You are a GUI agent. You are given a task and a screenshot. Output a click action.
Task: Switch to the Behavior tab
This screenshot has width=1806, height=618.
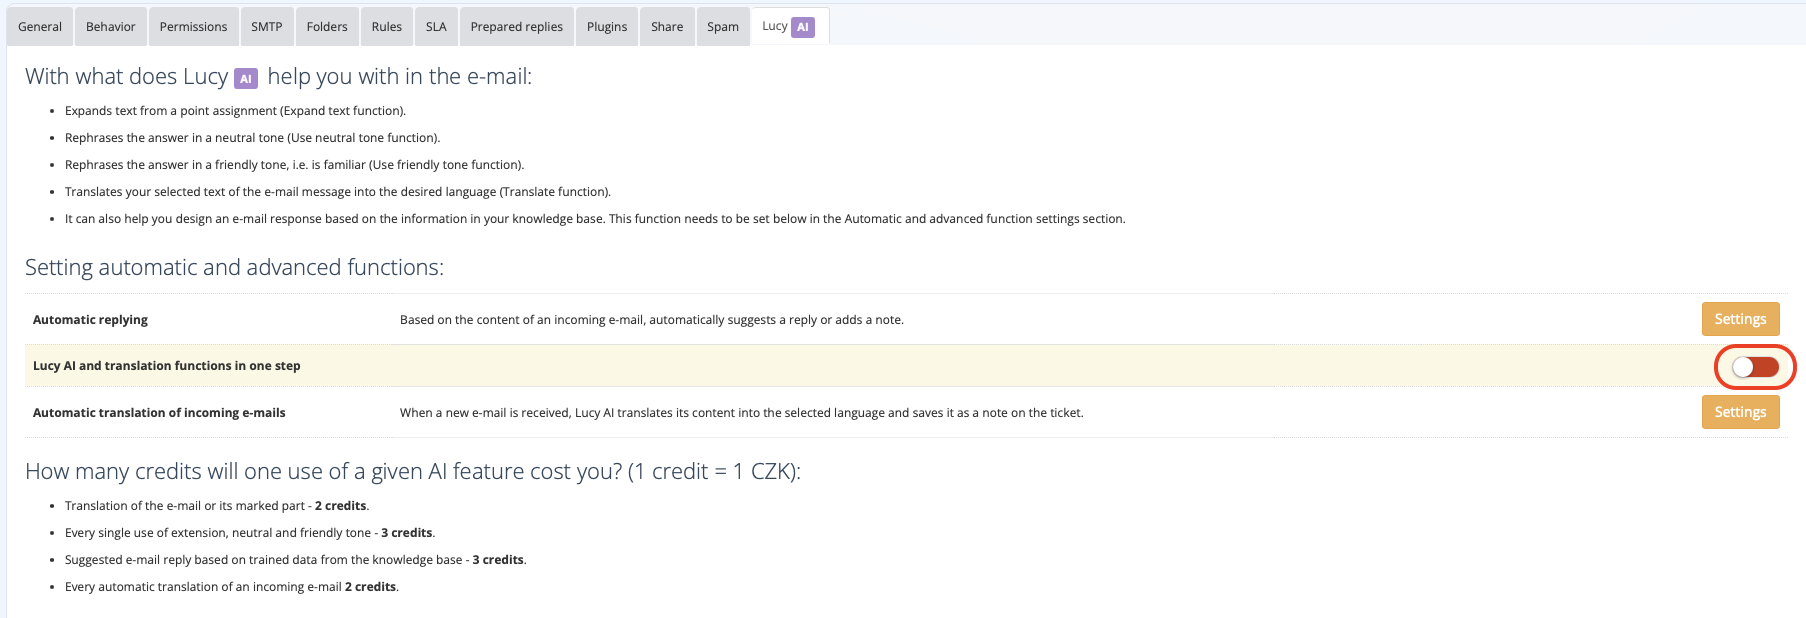(111, 27)
